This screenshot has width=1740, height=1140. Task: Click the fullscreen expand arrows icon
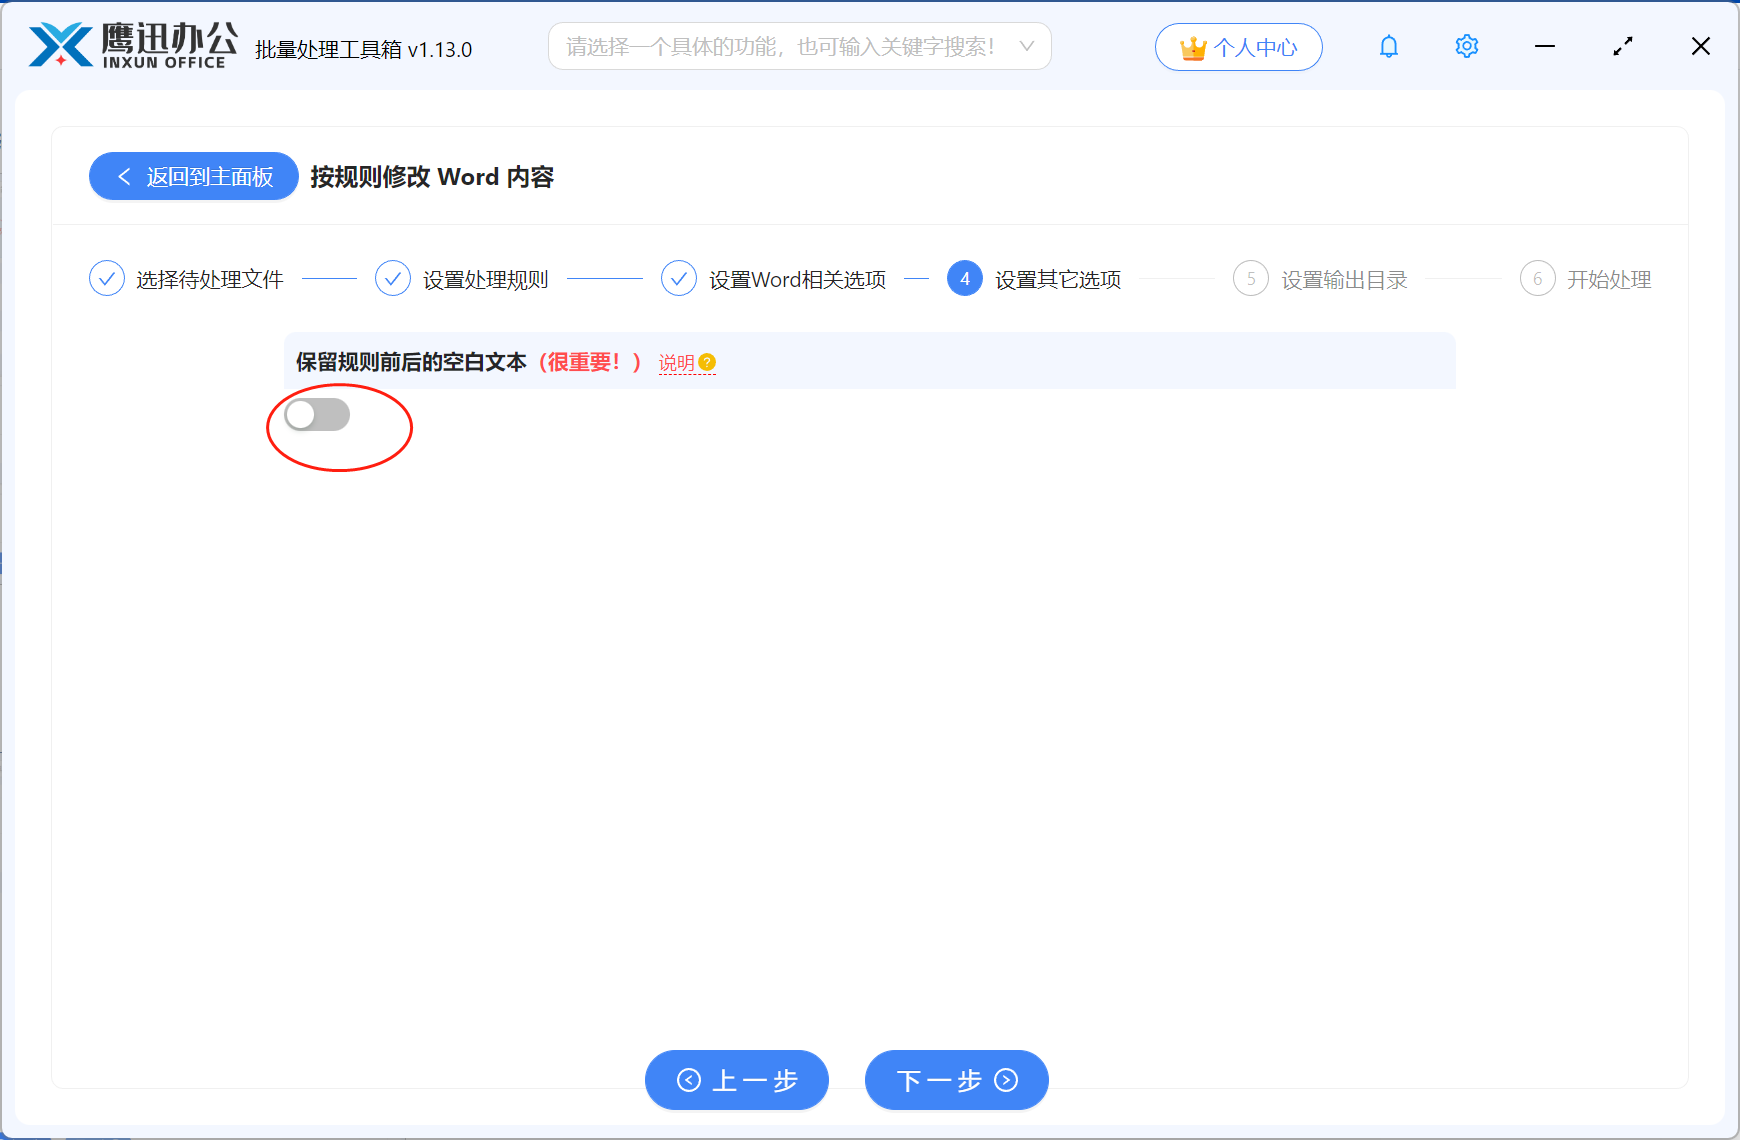tap(1622, 46)
